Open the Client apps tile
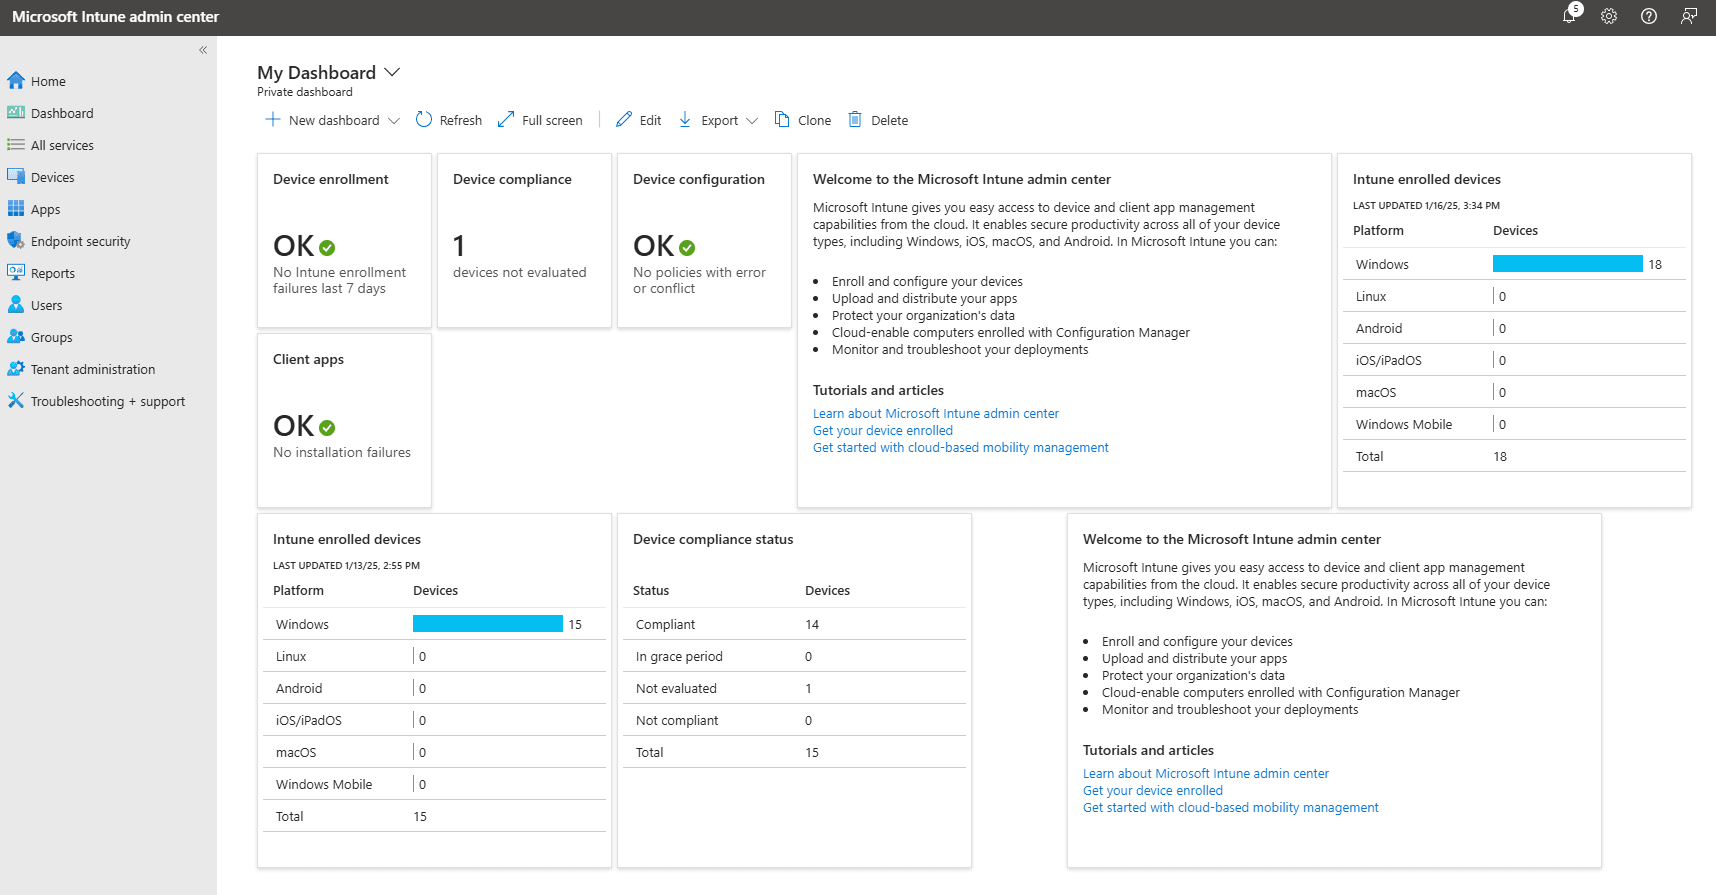Viewport: 1716px width, 895px height. (344, 420)
